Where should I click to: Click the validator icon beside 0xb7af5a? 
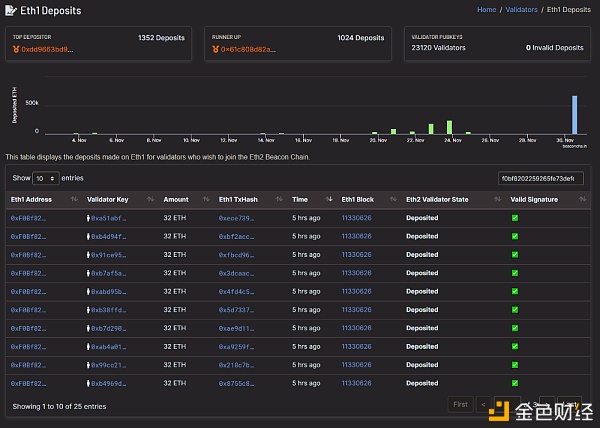click(88, 273)
